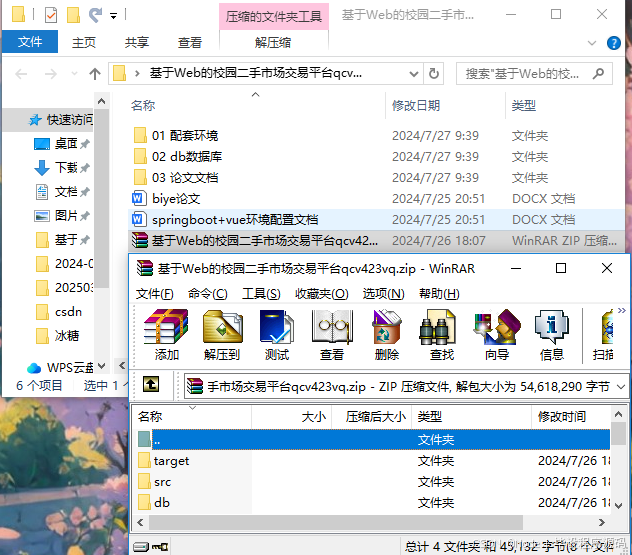Click Explorer help question mark icon
This screenshot has width=632, height=555.
click(613, 43)
